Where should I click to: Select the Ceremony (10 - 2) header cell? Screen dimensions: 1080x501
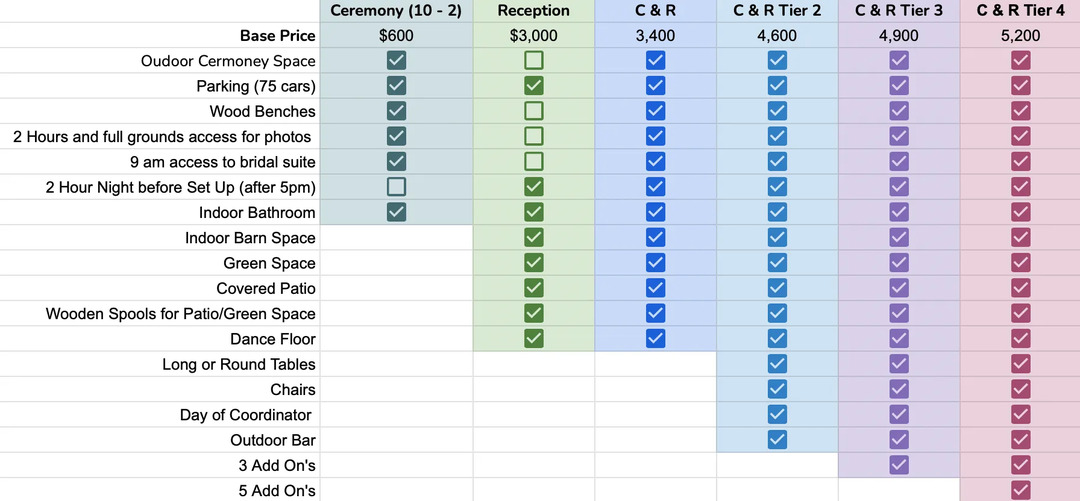[396, 11]
